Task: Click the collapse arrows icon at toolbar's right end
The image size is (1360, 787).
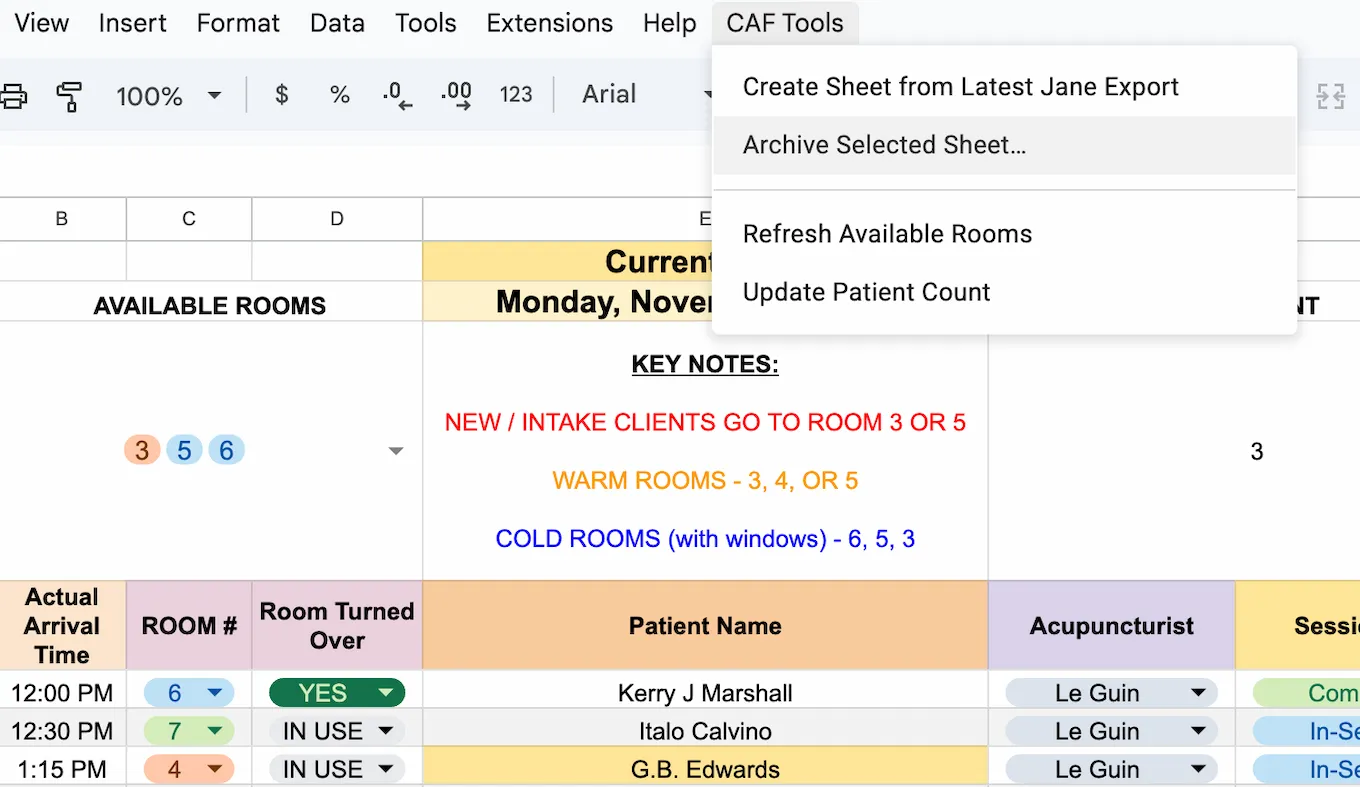Action: 1331,96
